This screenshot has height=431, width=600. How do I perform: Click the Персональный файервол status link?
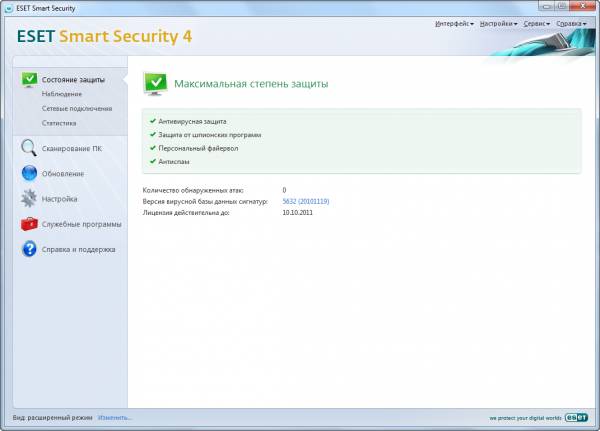198,148
